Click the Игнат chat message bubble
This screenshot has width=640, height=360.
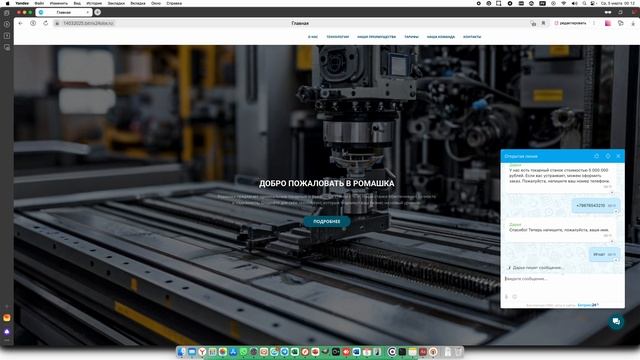tap(604, 254)
